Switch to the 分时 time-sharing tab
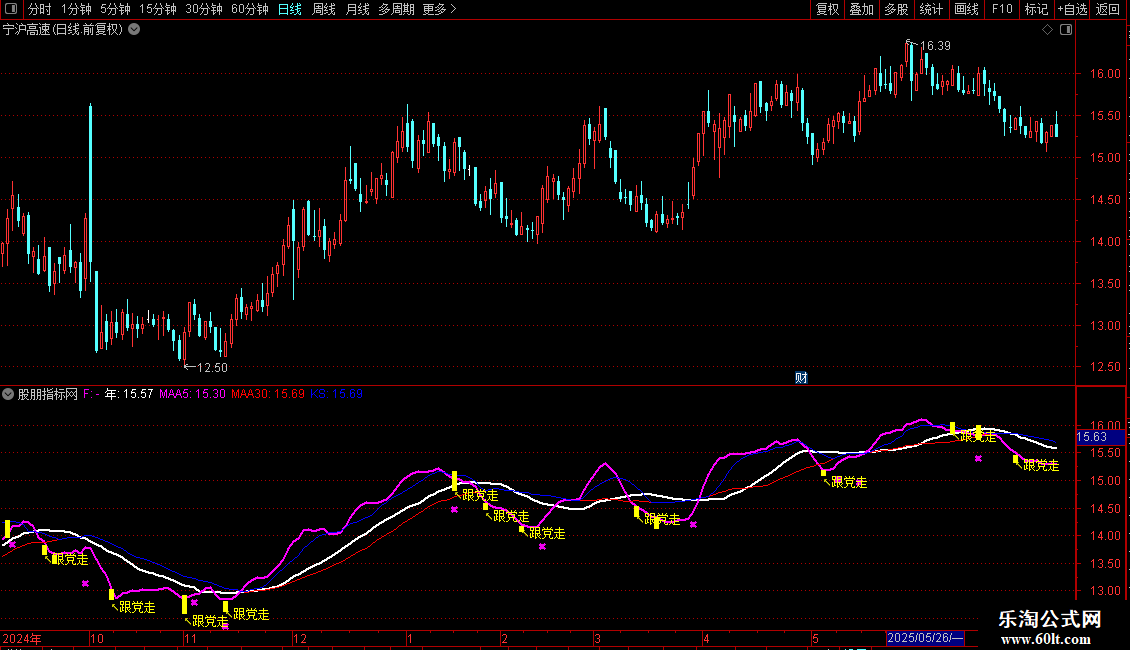This screenshot has height=650, width=1130. click(40, 9)
